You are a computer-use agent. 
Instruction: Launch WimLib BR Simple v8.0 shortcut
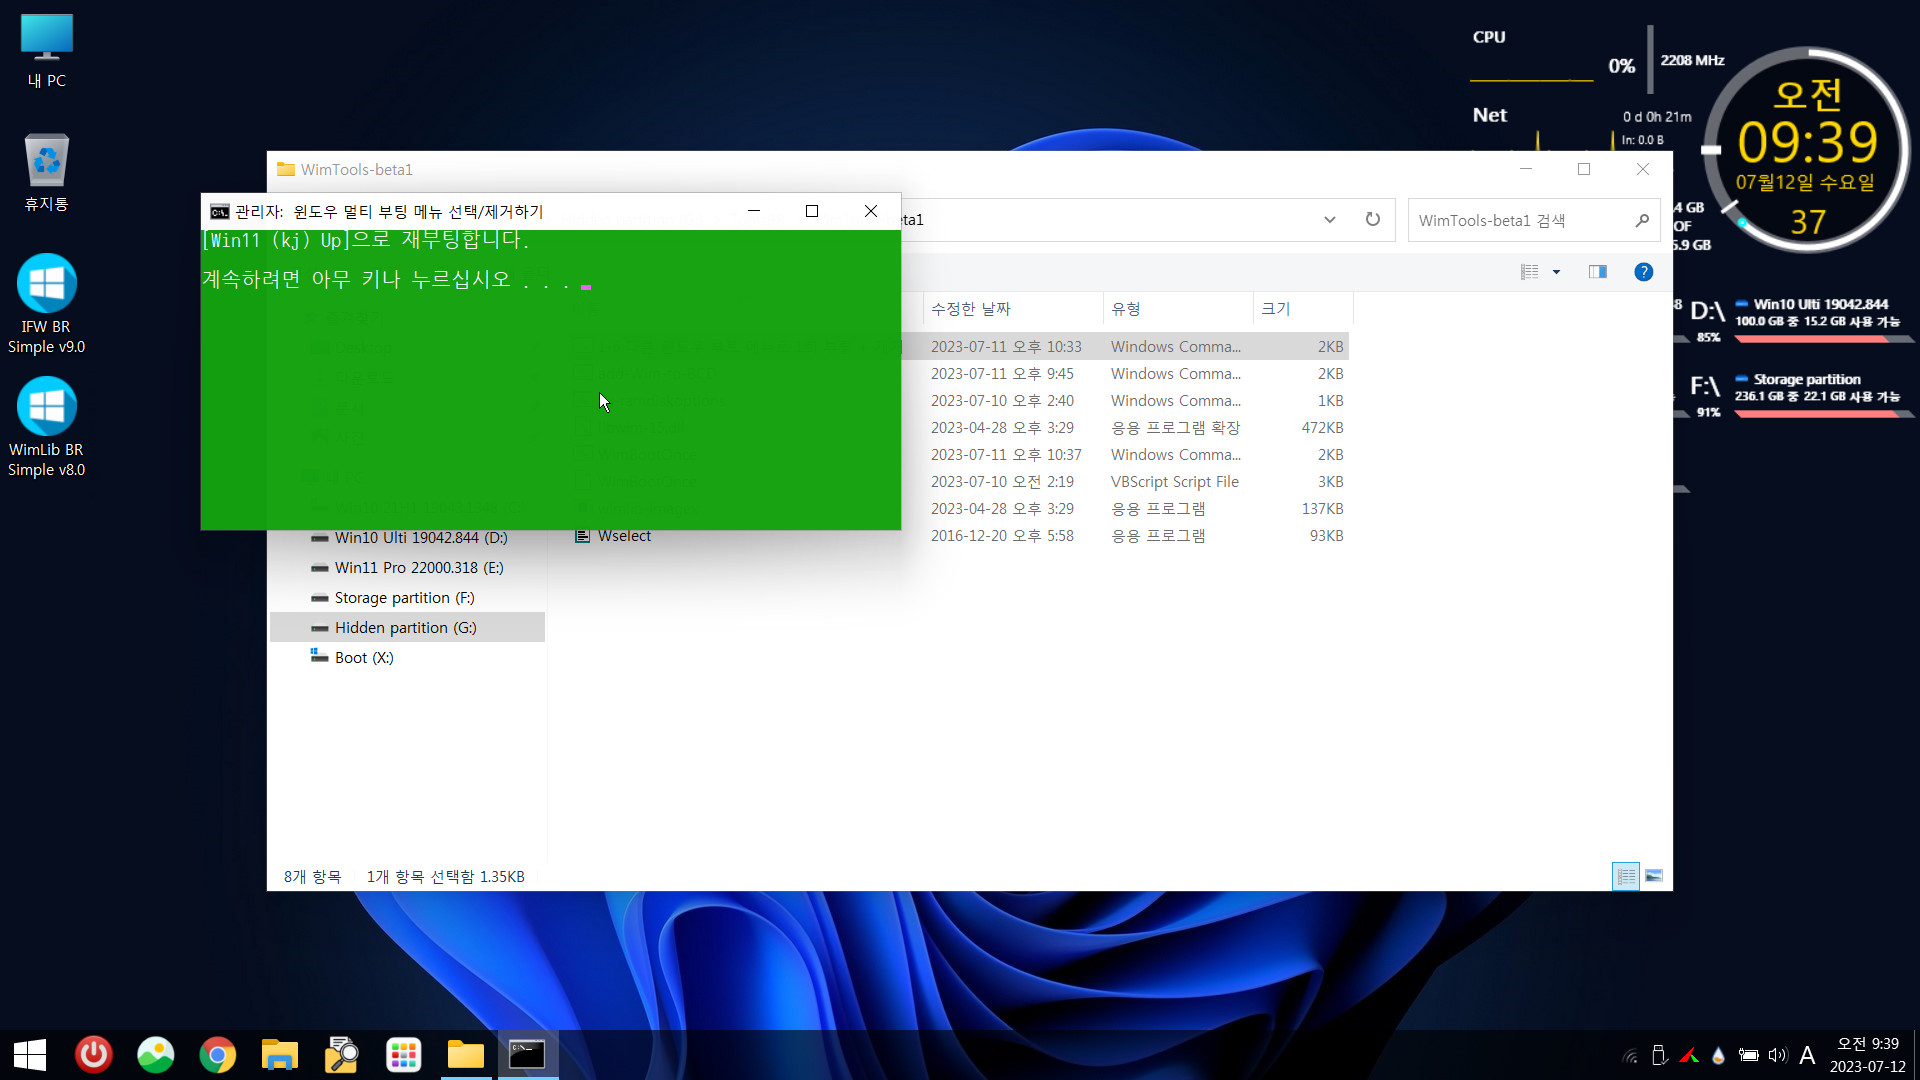[46, 426]
